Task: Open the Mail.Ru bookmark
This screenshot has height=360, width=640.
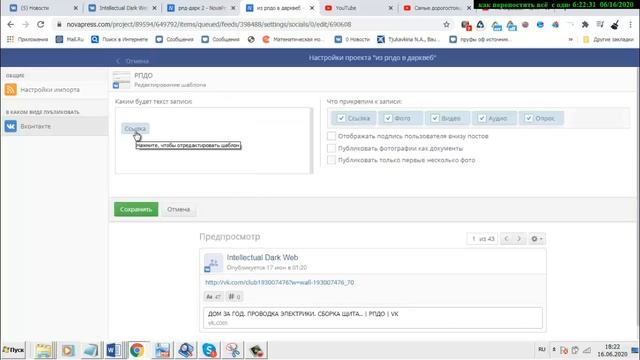Action: [x=70, y=40]
